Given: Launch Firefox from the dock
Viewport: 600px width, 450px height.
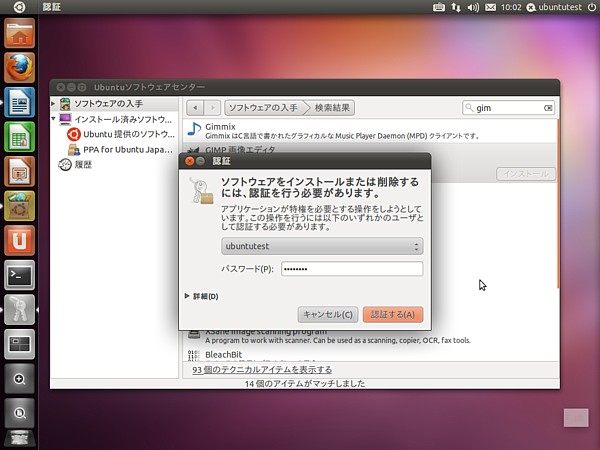Looking at the screenshot, I should 20,68.
